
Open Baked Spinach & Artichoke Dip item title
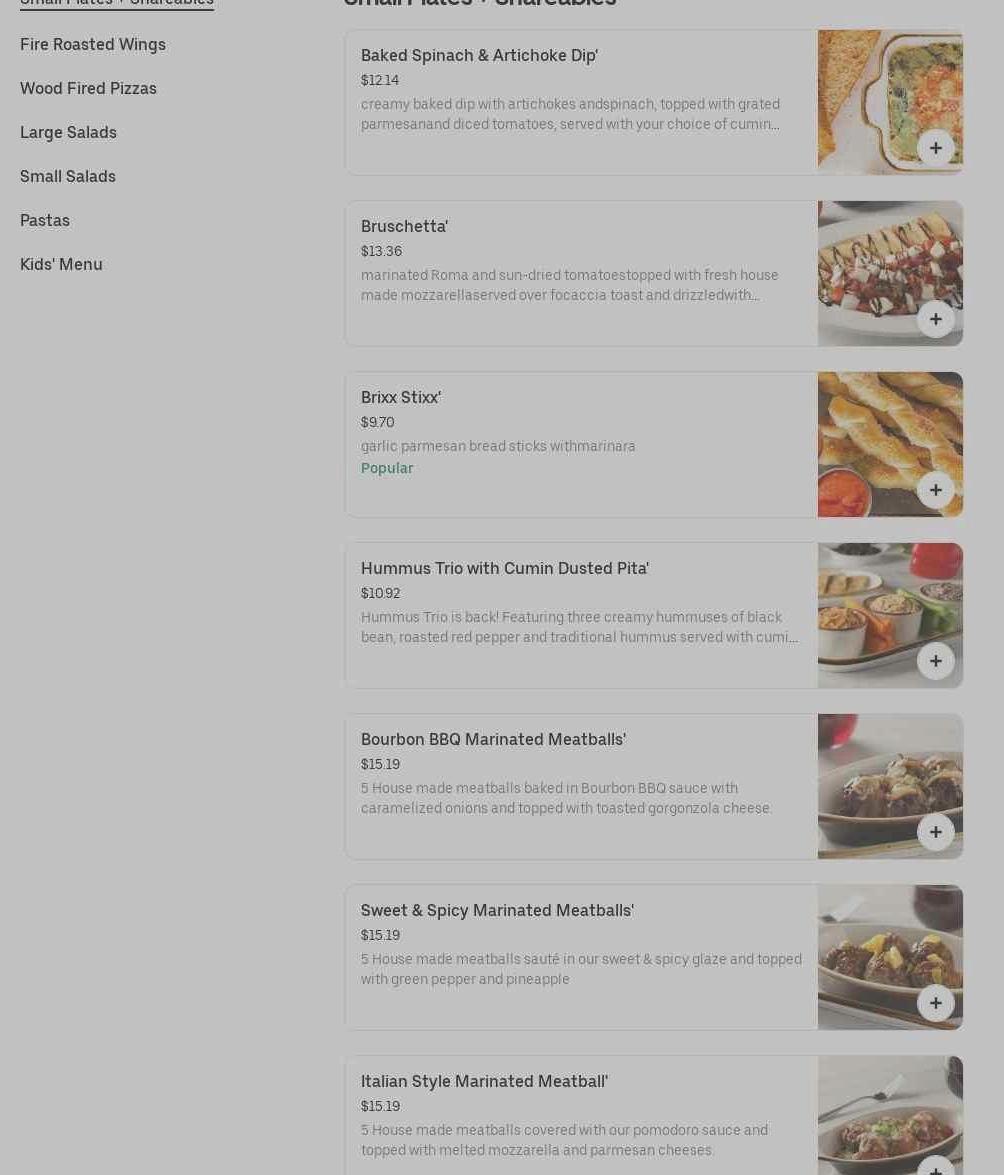pos(479,55)
